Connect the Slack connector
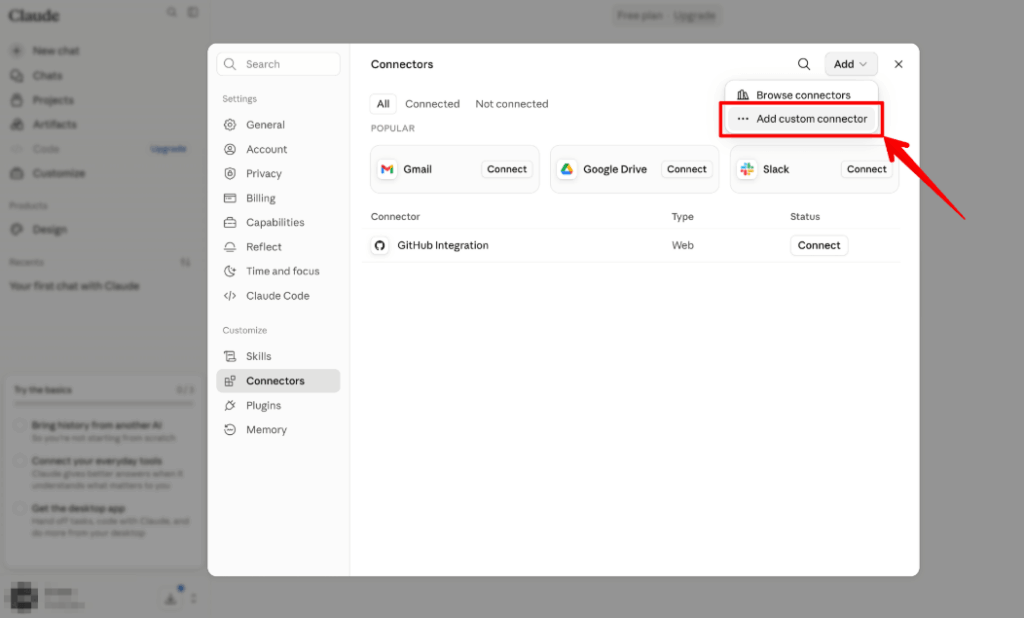Viewport: 1024px width, 618px height. pos(867,169)
